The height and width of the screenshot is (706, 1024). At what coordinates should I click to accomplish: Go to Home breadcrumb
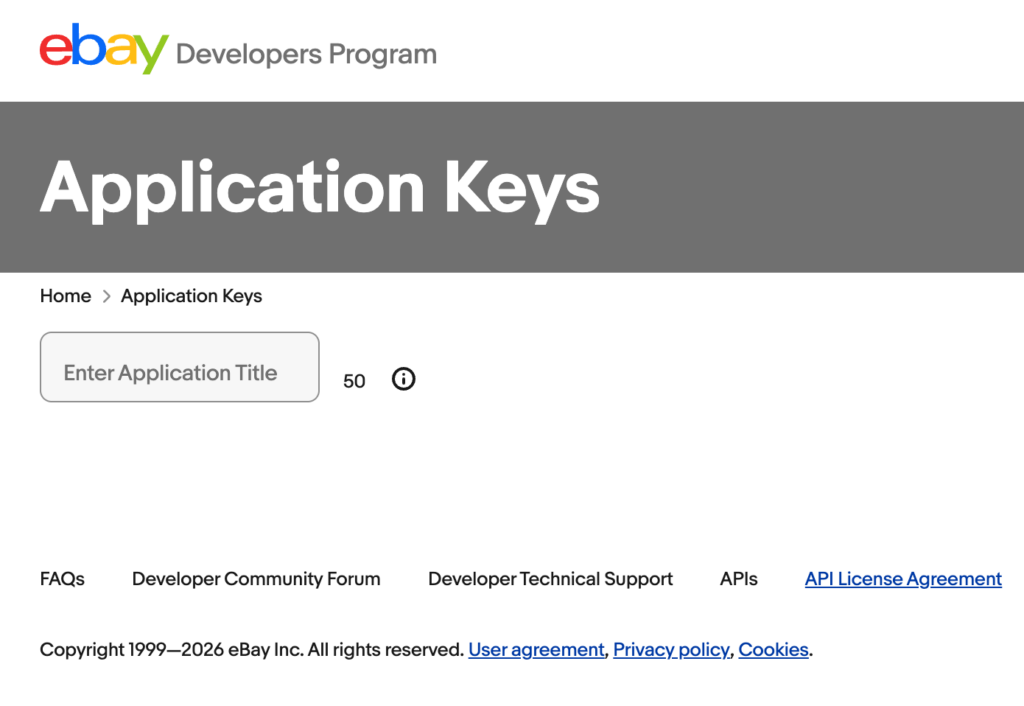[65, 296]
